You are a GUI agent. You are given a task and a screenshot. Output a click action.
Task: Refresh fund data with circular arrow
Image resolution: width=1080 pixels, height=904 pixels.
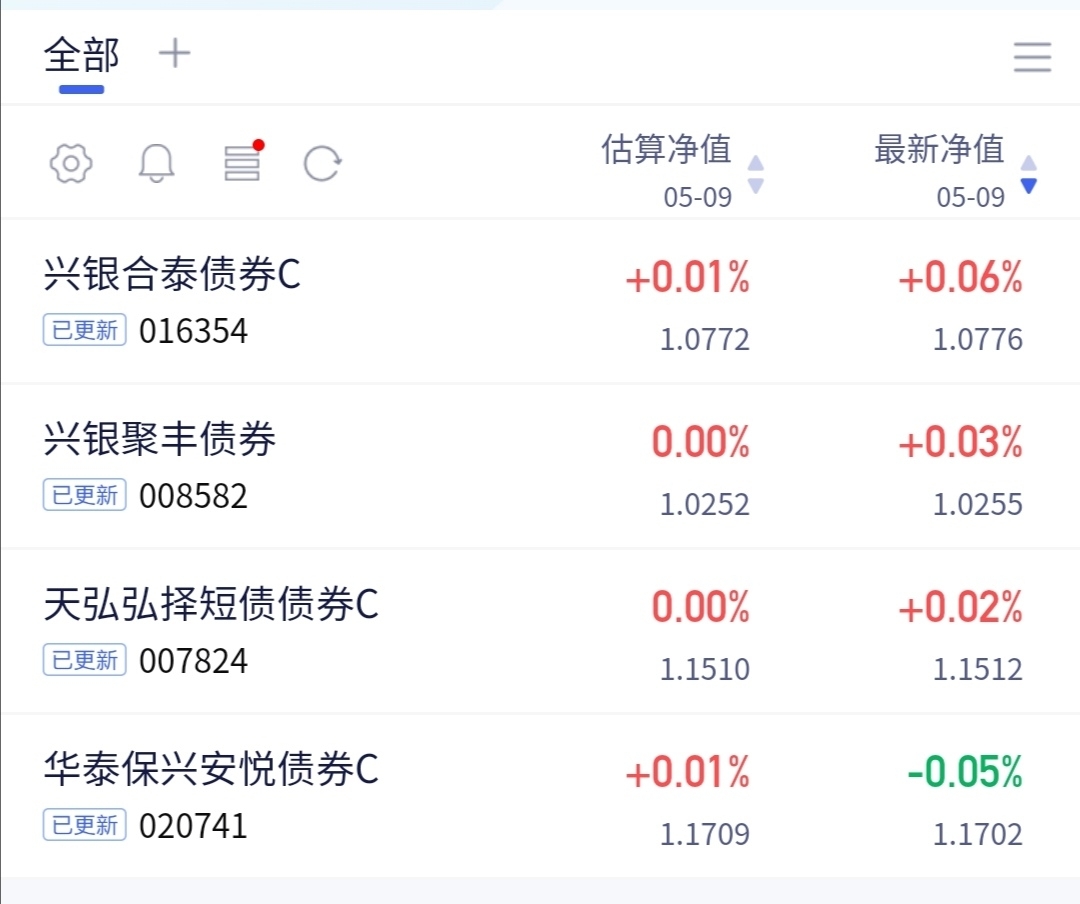(x=322, y=163)
